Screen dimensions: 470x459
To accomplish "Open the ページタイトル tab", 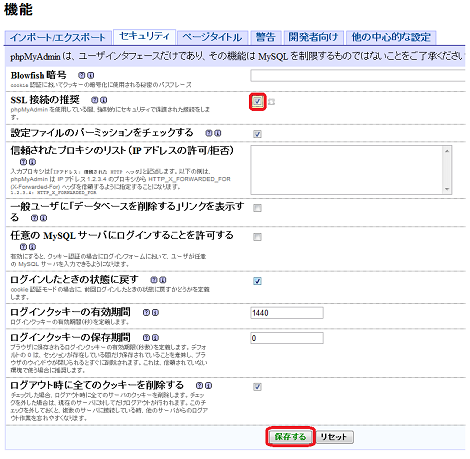I will (212, 37).
